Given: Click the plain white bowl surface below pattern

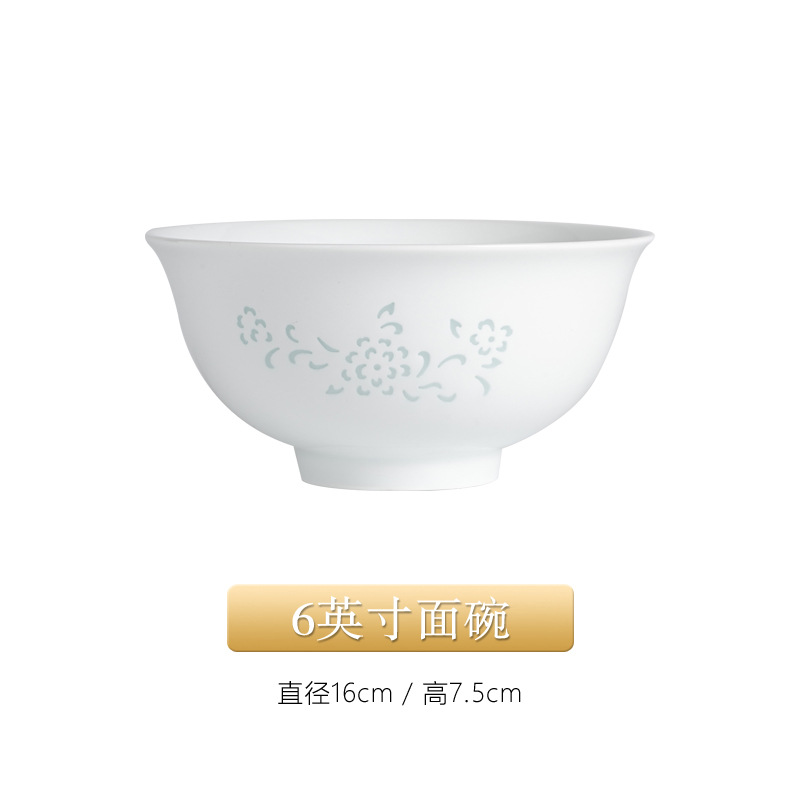Looking at the screenshot, I should coord(398,423).
